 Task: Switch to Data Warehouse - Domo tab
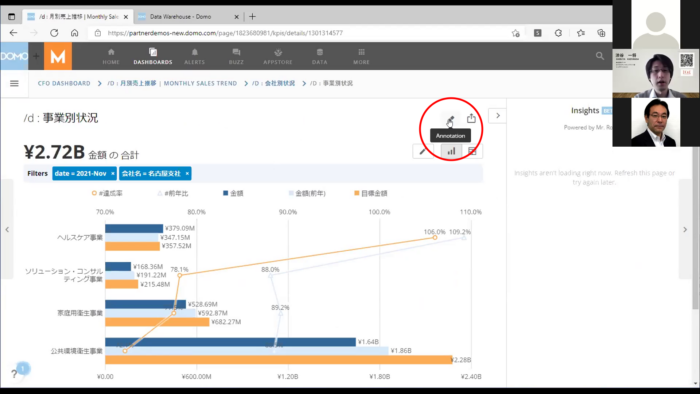[x=180, y=17]
